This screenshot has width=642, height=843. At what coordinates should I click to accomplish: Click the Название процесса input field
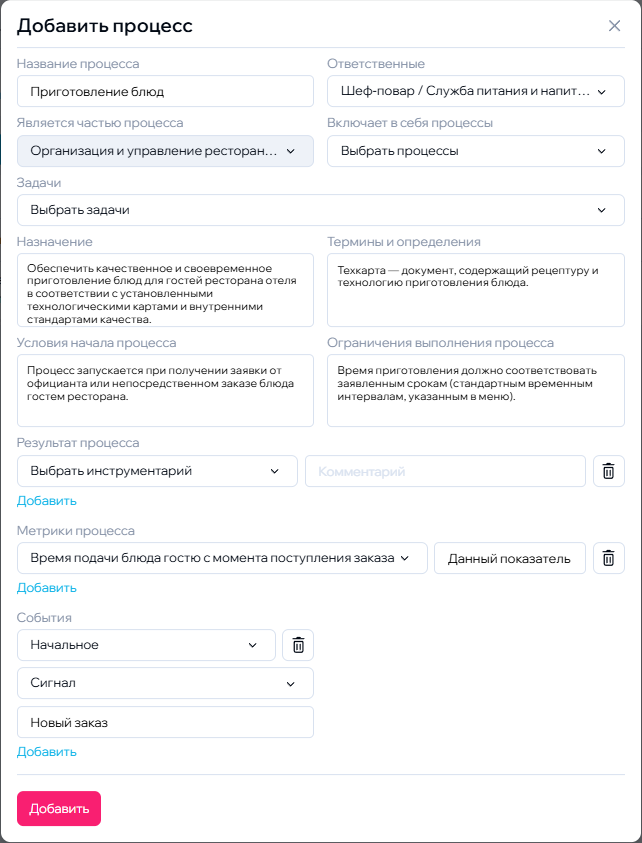click(x=165, y=92)
